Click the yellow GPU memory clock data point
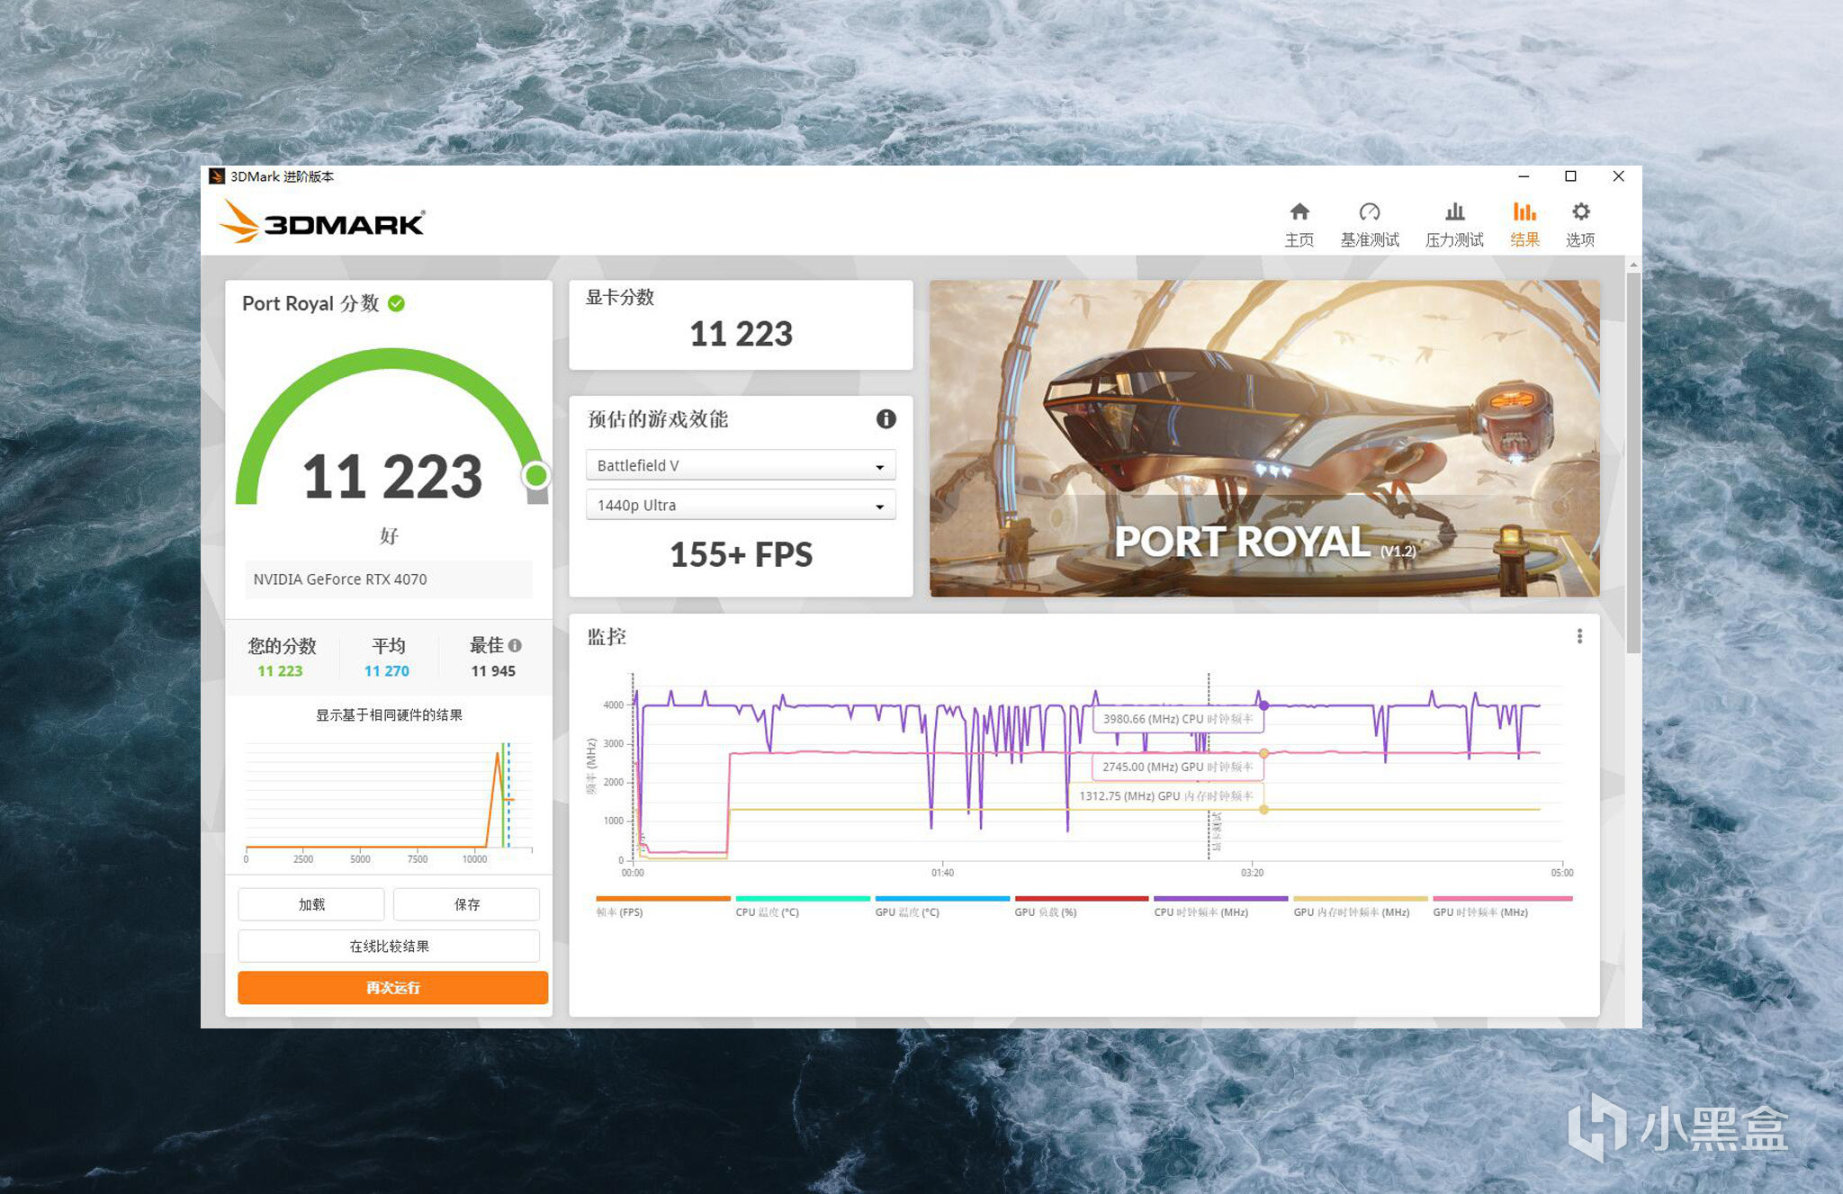This screenshot has width=1843, height=1194. coord(1264,810)
